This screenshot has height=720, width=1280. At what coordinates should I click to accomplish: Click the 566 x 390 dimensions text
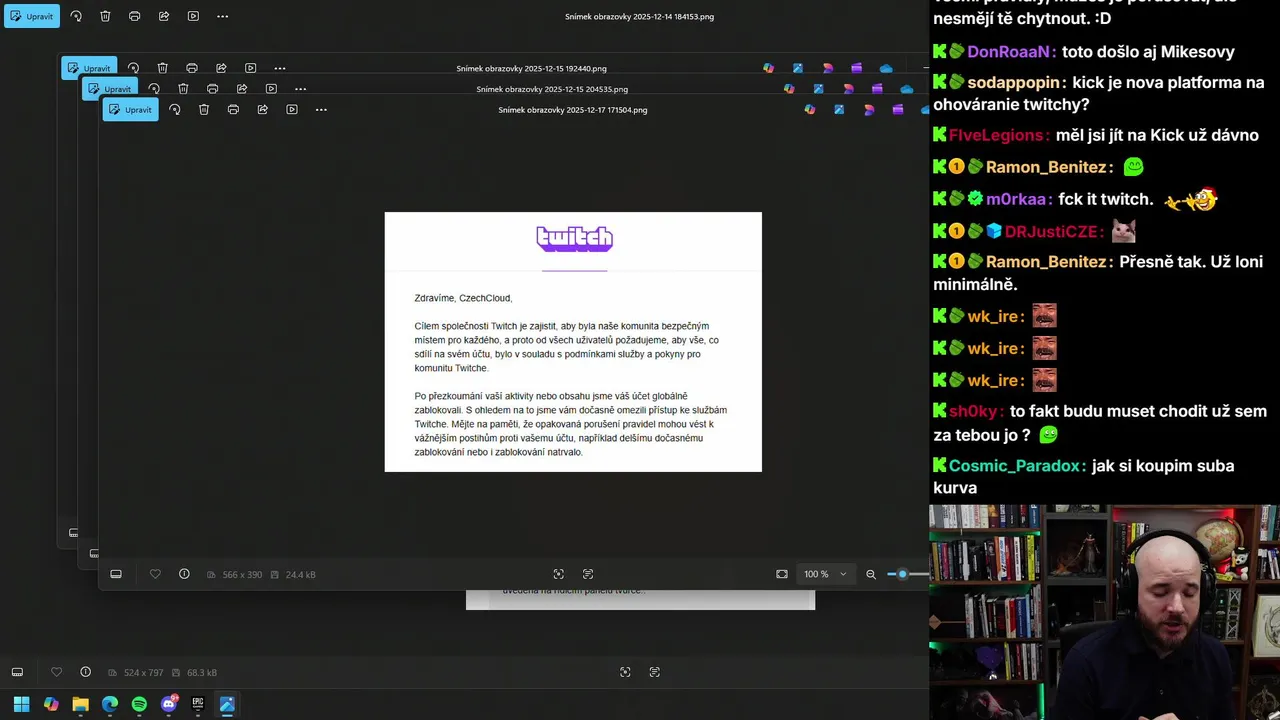coord(242,575)
